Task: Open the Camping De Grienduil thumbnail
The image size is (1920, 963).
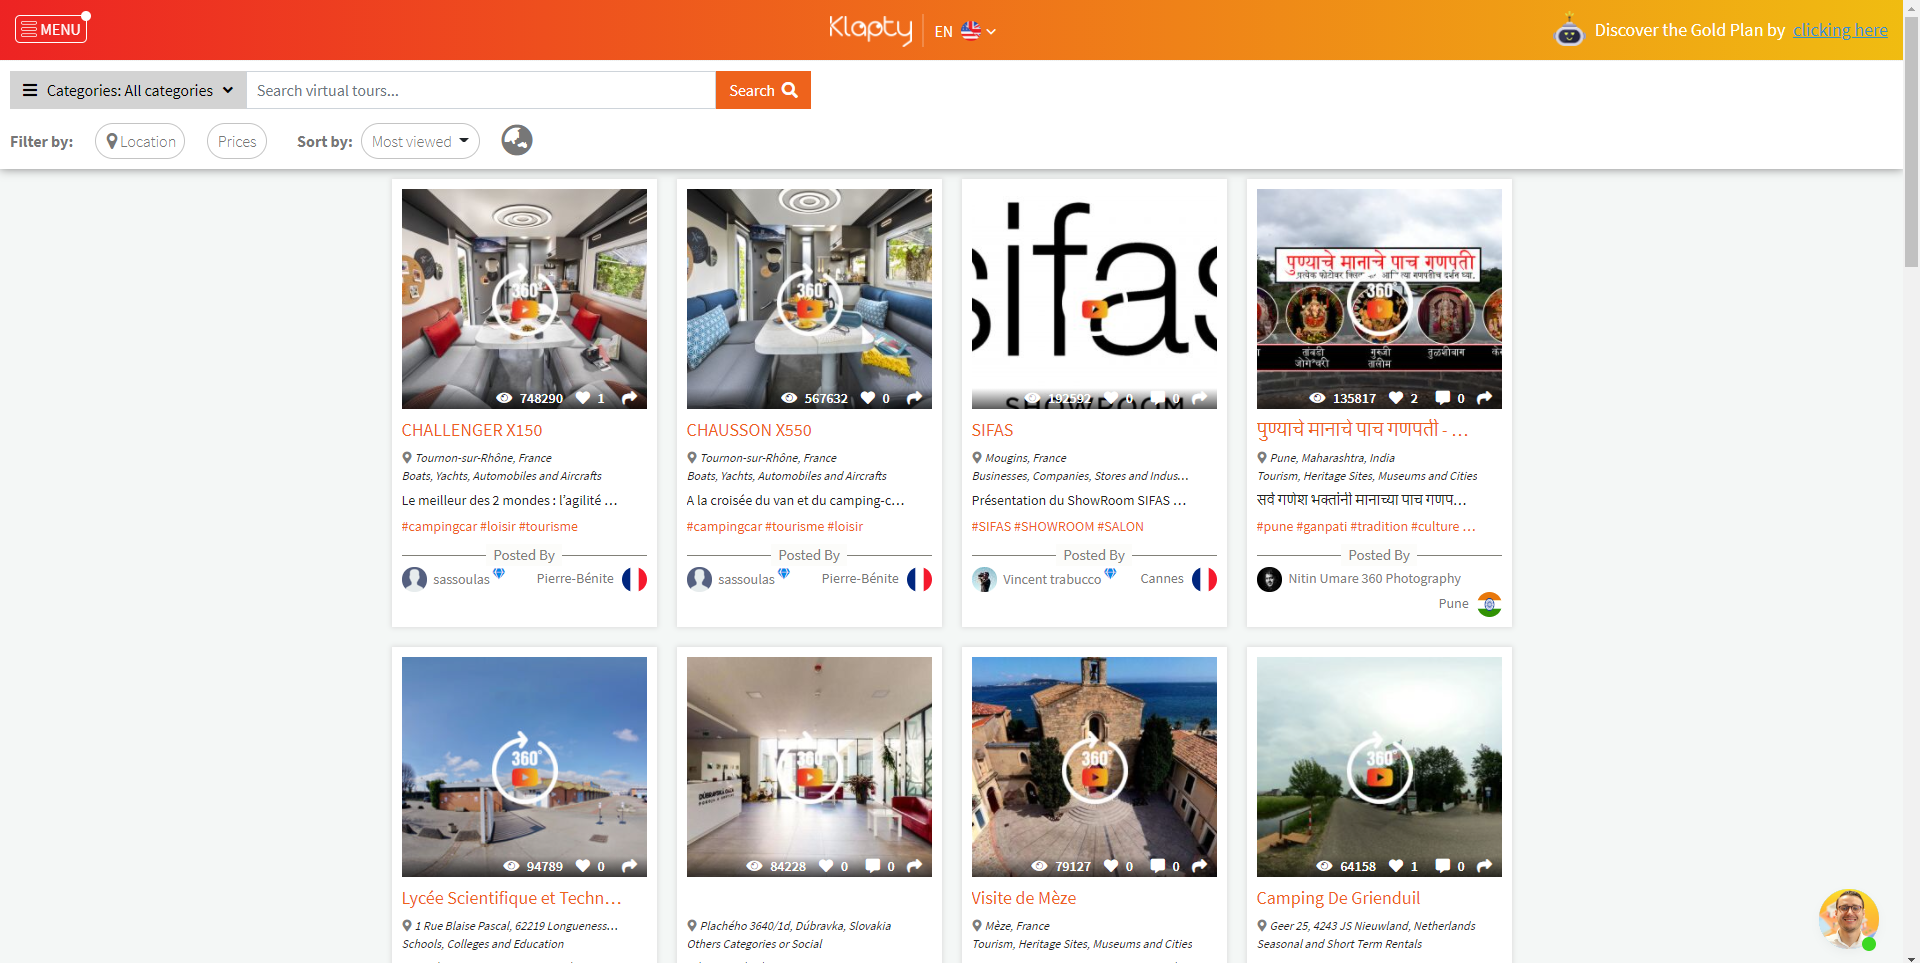Action: [x=1379, y=766]
